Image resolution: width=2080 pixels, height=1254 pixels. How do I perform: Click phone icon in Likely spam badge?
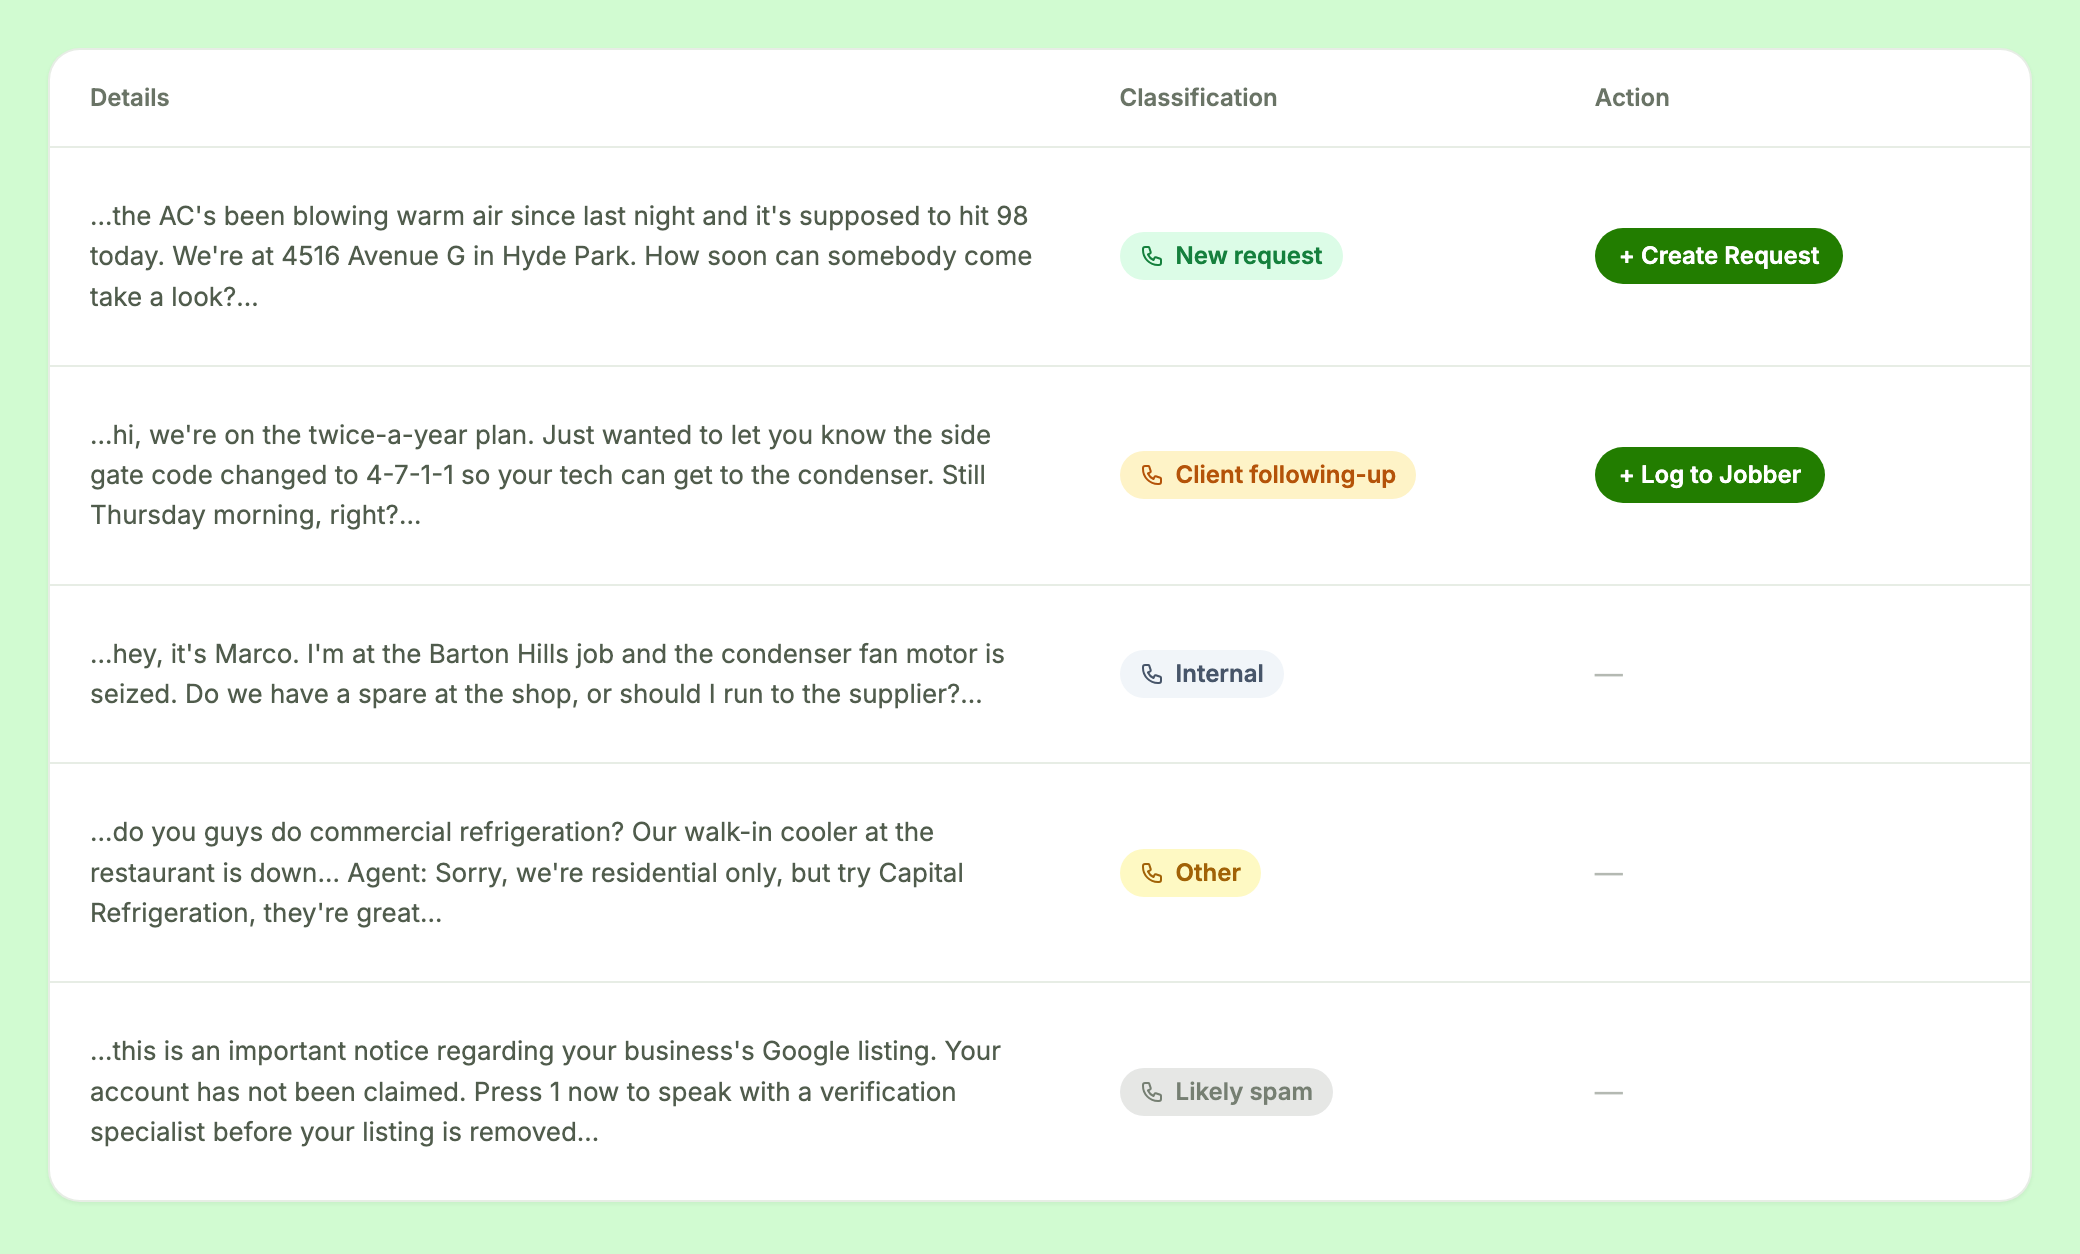(1152, 1092)
